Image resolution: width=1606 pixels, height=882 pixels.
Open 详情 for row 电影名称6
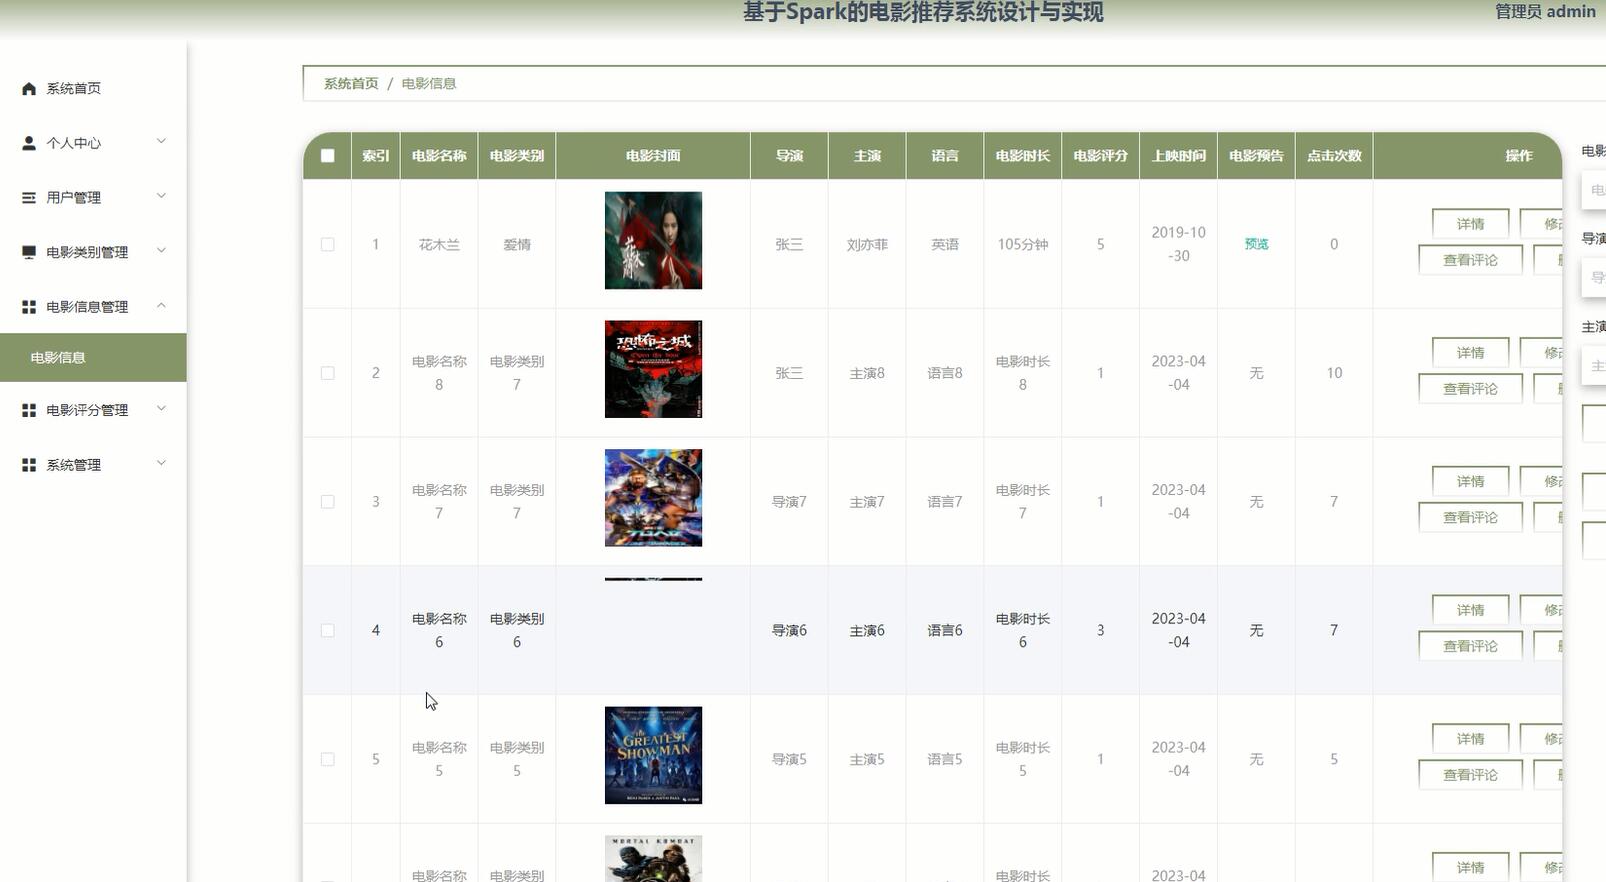coord(1470,610)
